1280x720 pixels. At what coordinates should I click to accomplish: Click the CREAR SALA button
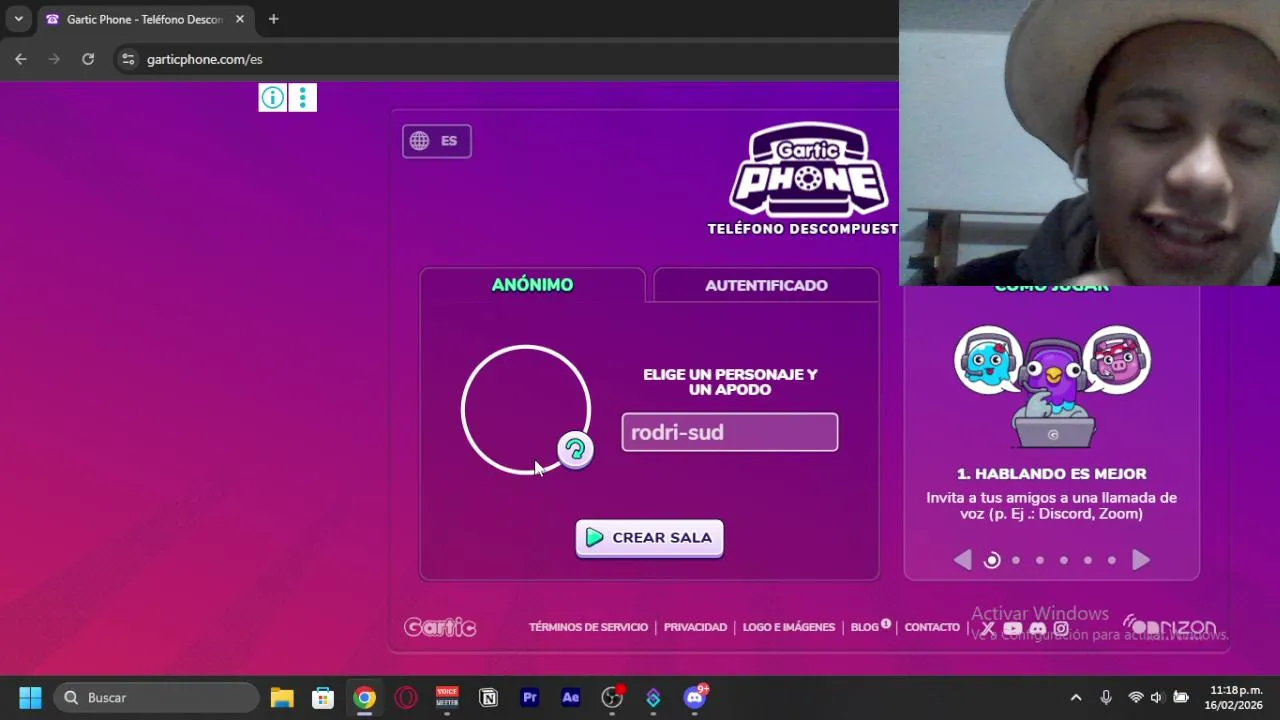[650, 538]
